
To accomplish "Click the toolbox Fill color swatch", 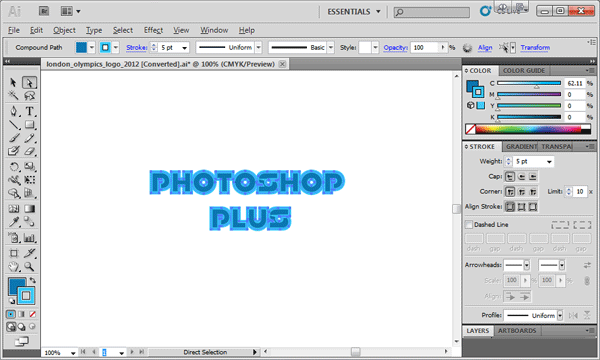I will pyautogui.click(x=16, y=285).
